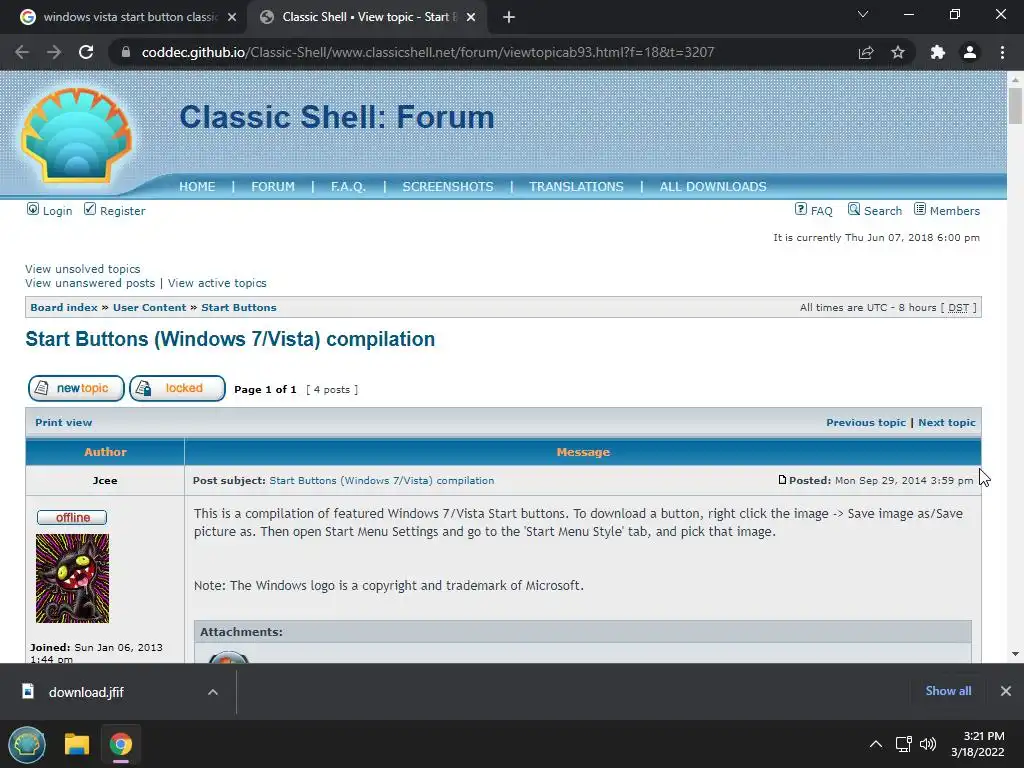Show hidden system tray icons
This screenshot has height=768, width=1024.
(x=876, y=744)
